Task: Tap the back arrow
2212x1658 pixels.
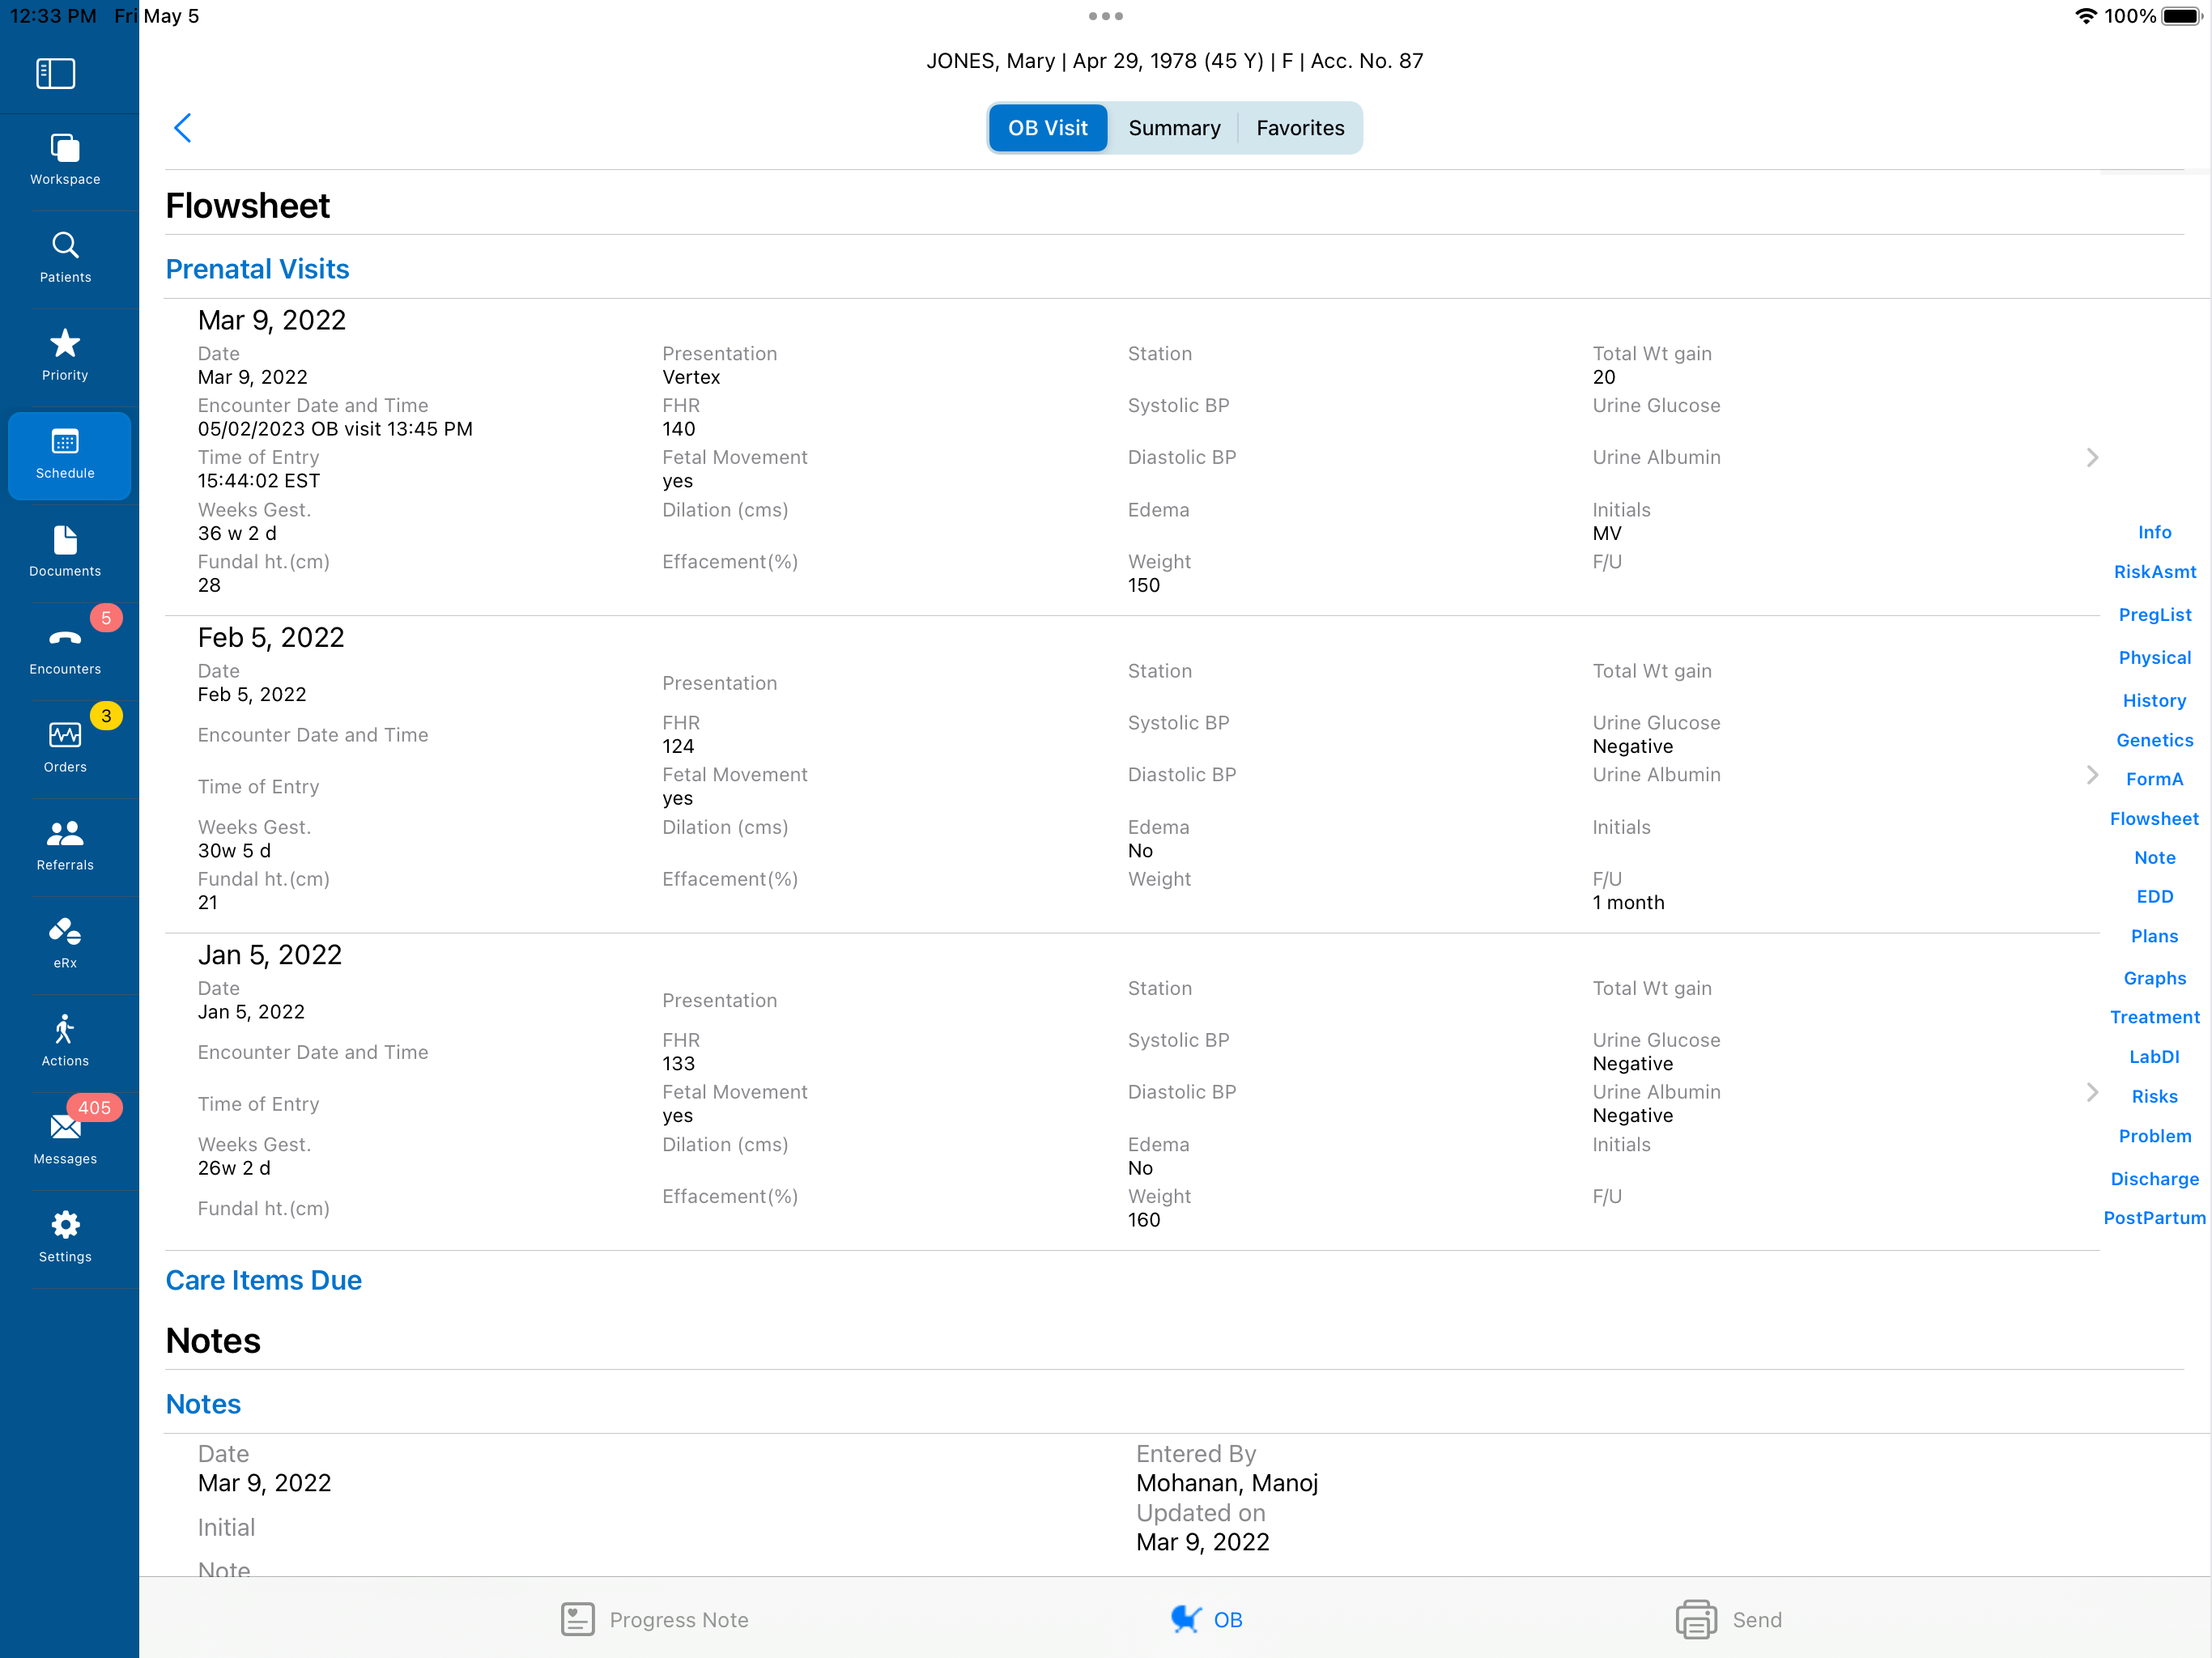Action: point(183,128)
